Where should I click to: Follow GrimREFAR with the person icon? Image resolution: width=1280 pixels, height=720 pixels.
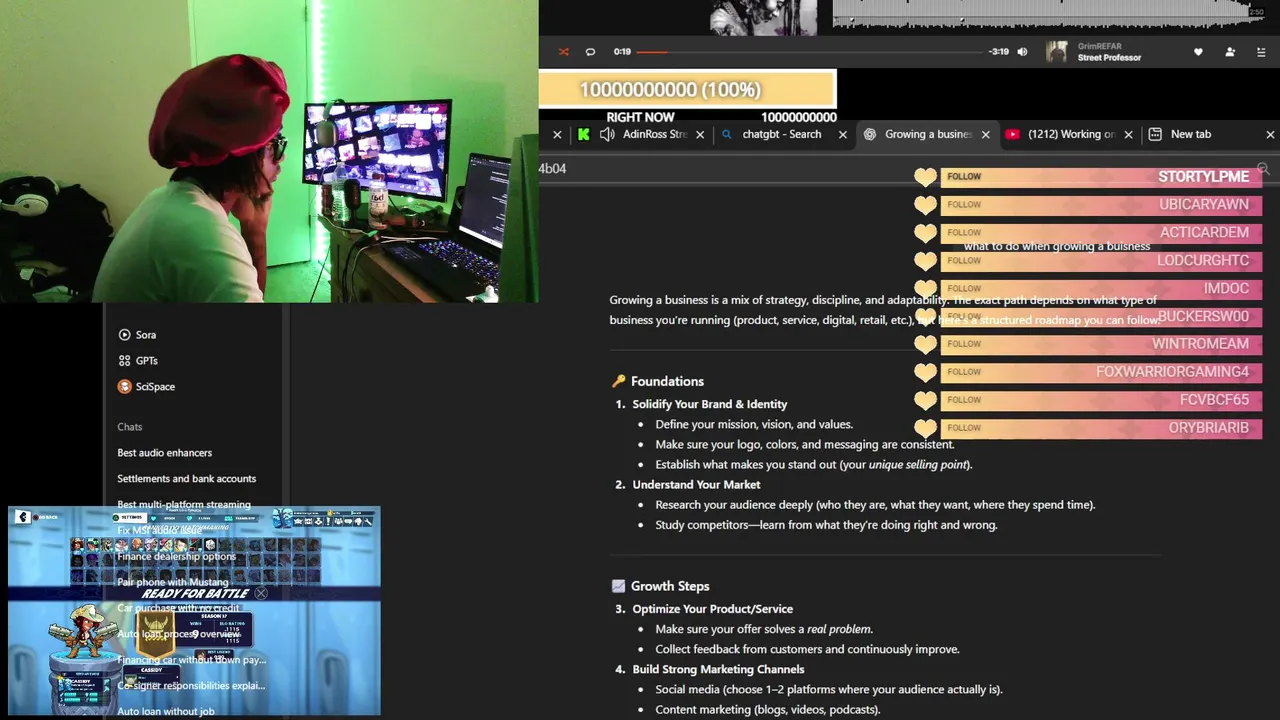(x=1230, y=52)
